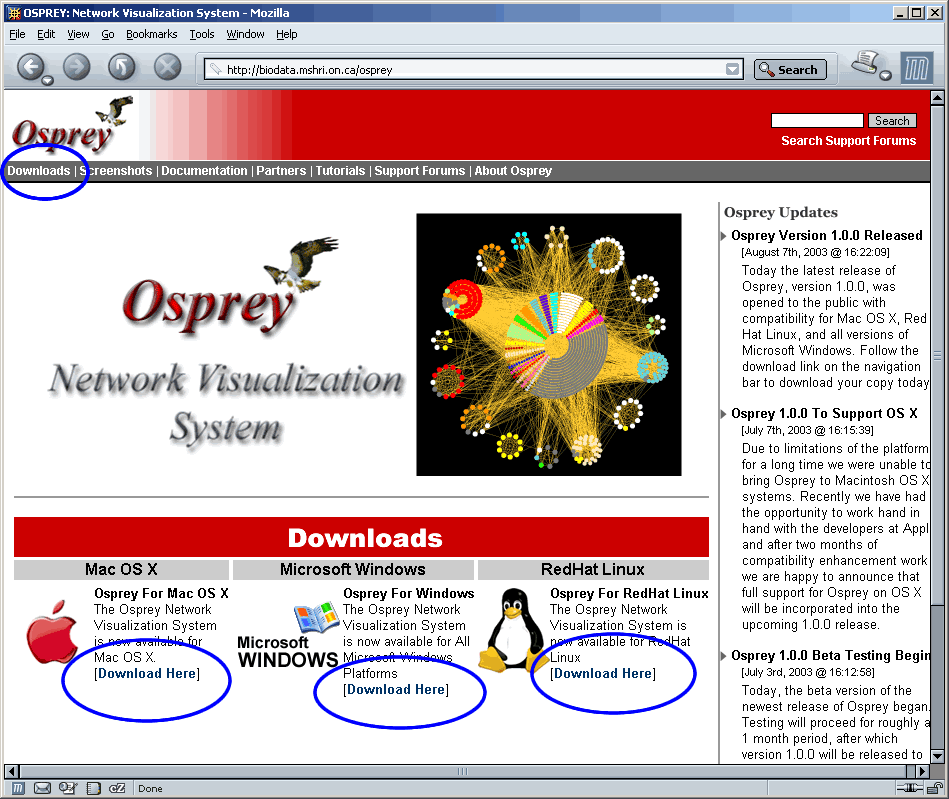Open the Print button dropdown arrow

click(885, 76)
